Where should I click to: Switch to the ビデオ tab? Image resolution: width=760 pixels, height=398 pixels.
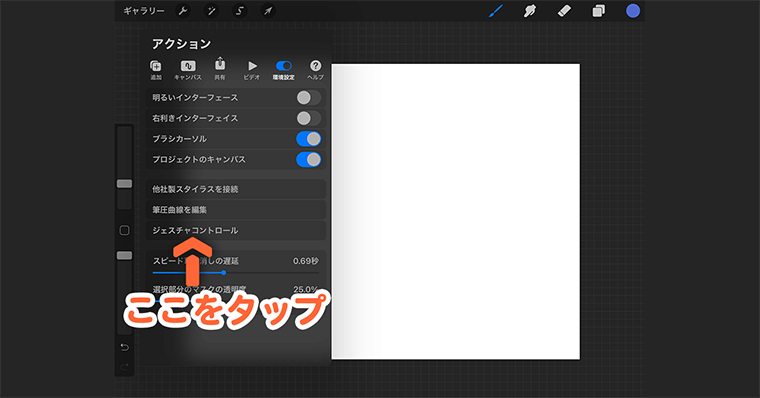(x=252, y=70)
